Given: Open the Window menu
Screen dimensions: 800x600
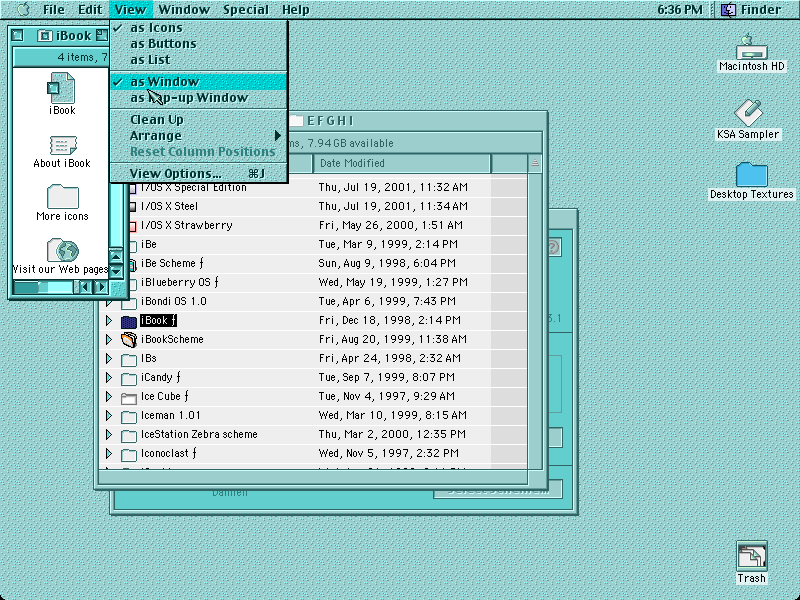Looking at the screenshot, I should pos(184,9).
